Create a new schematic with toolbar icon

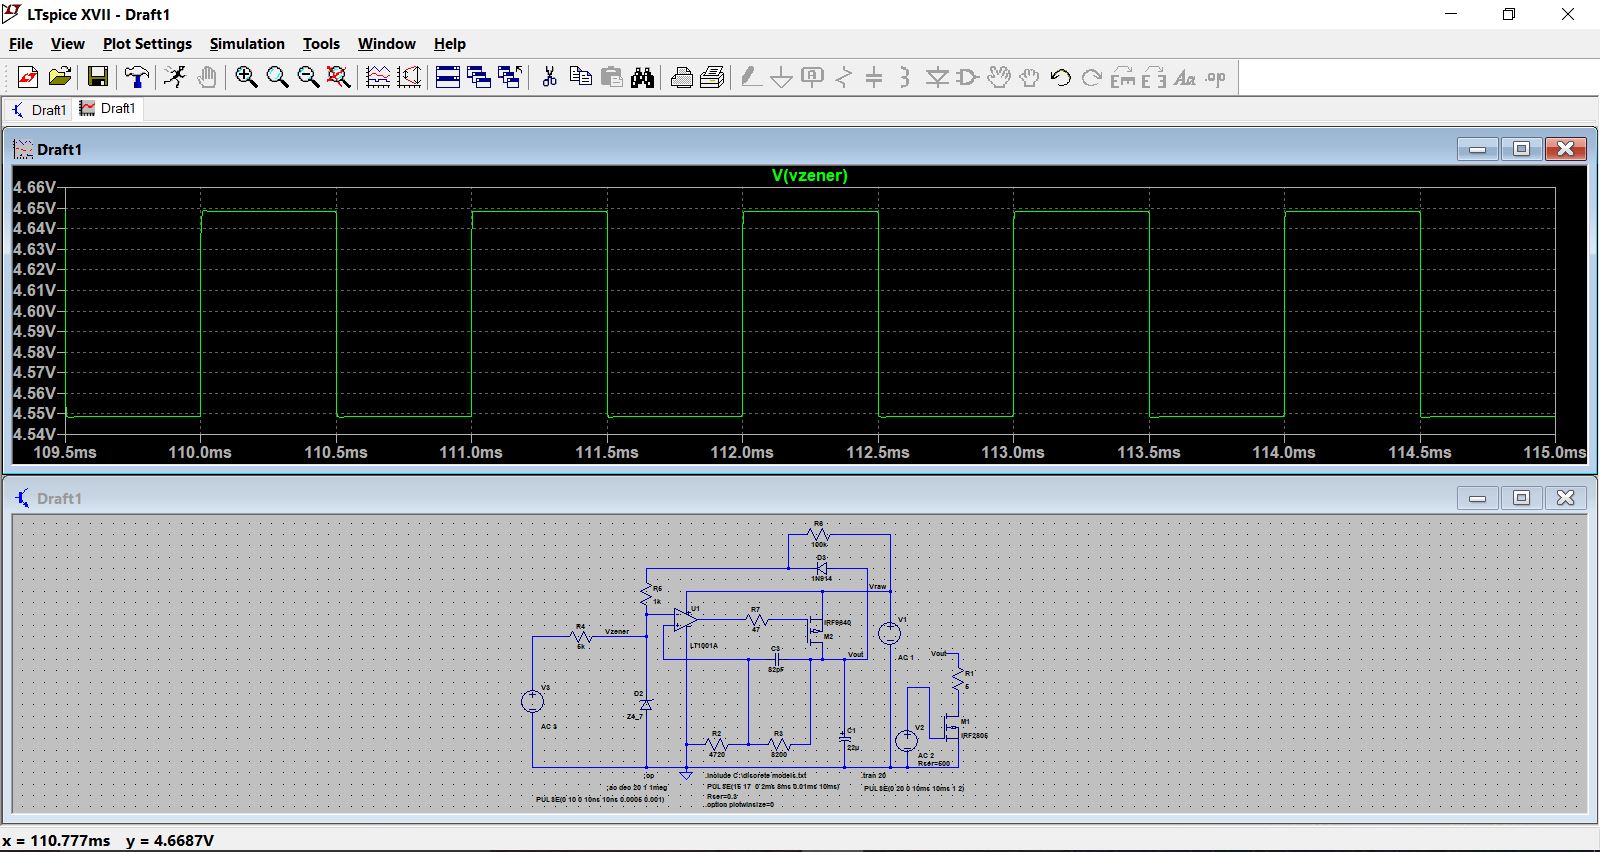coord(28,77)
